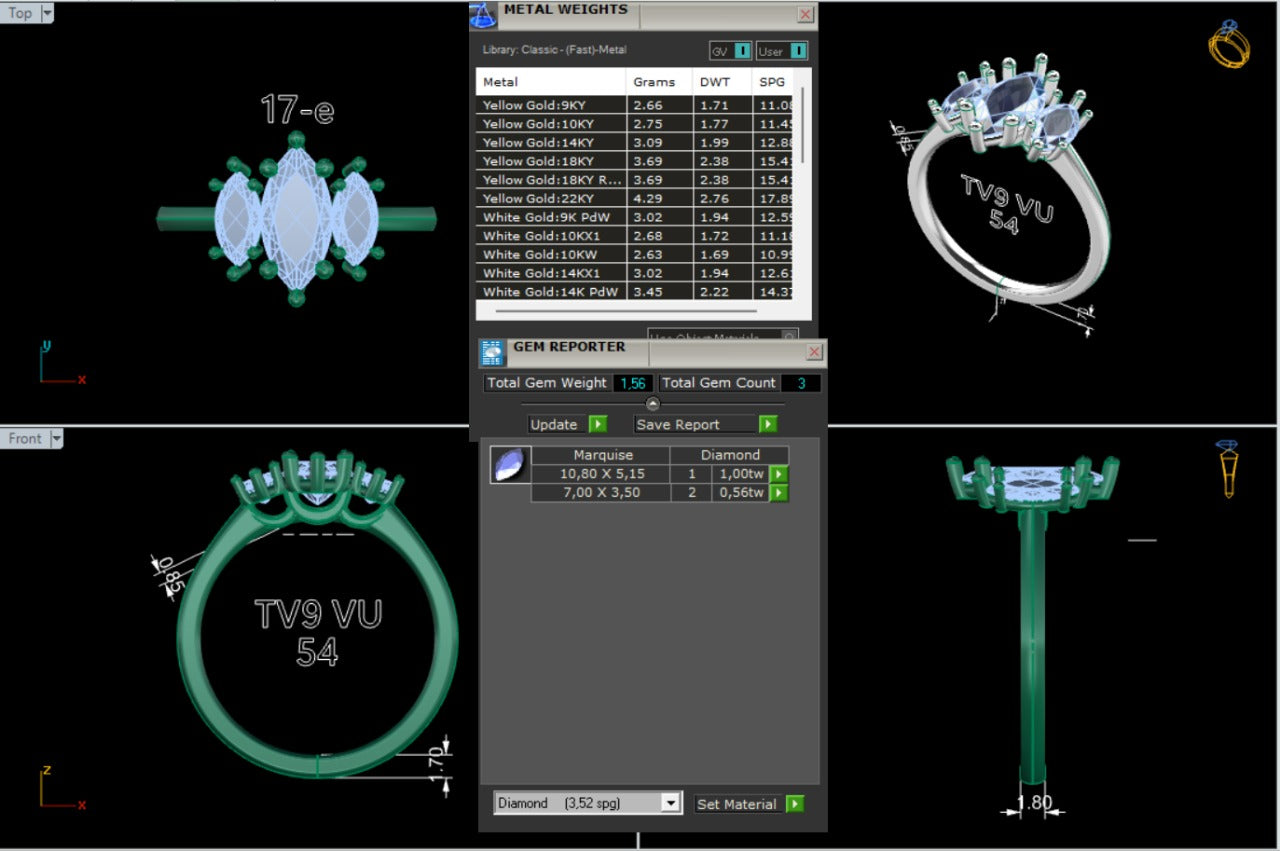Click the Marquise gem thumbnail icon
The image size is (1280, 851).
(510, 465)
